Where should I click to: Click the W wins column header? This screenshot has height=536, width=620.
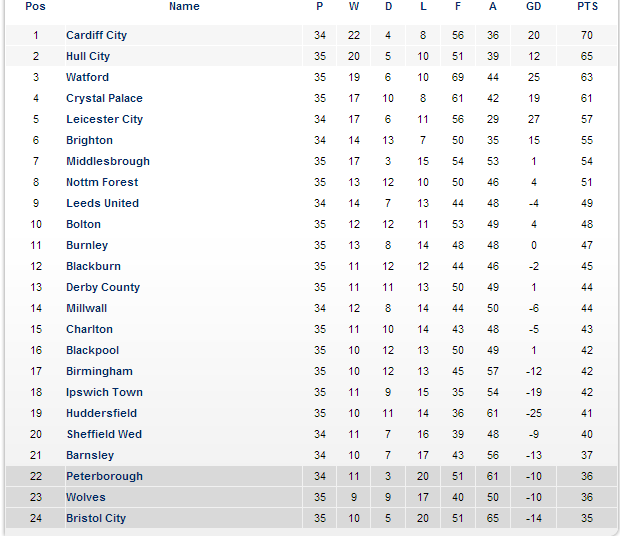(354, 7)
